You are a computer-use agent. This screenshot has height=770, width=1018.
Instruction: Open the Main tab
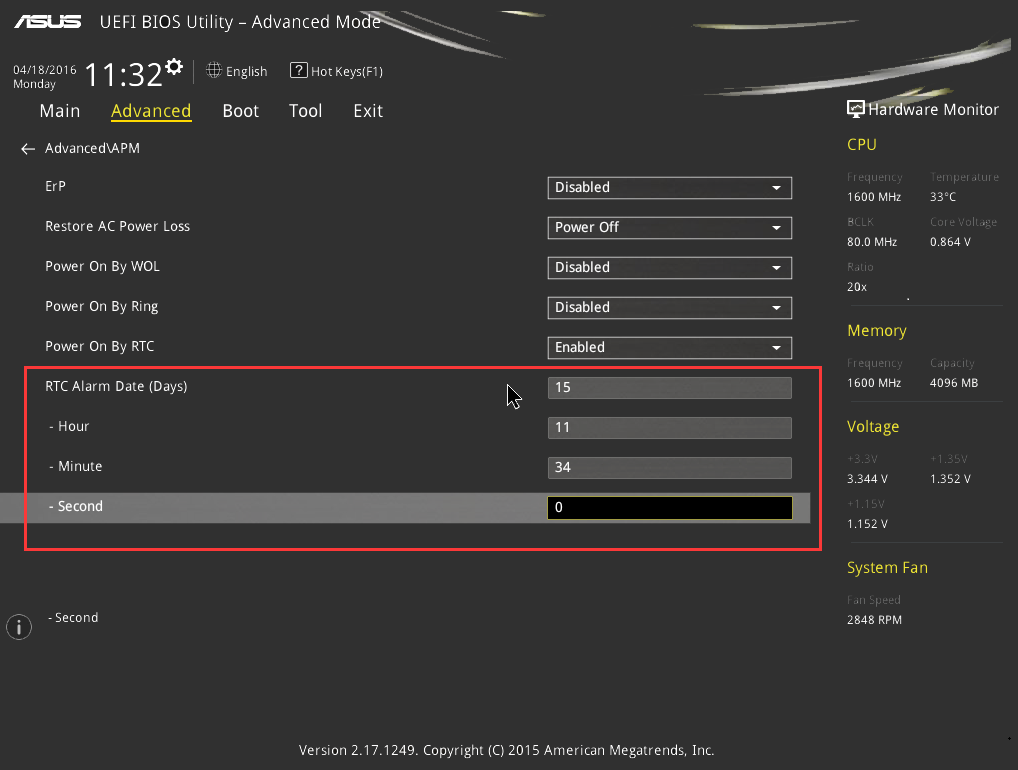click(60, 111)
